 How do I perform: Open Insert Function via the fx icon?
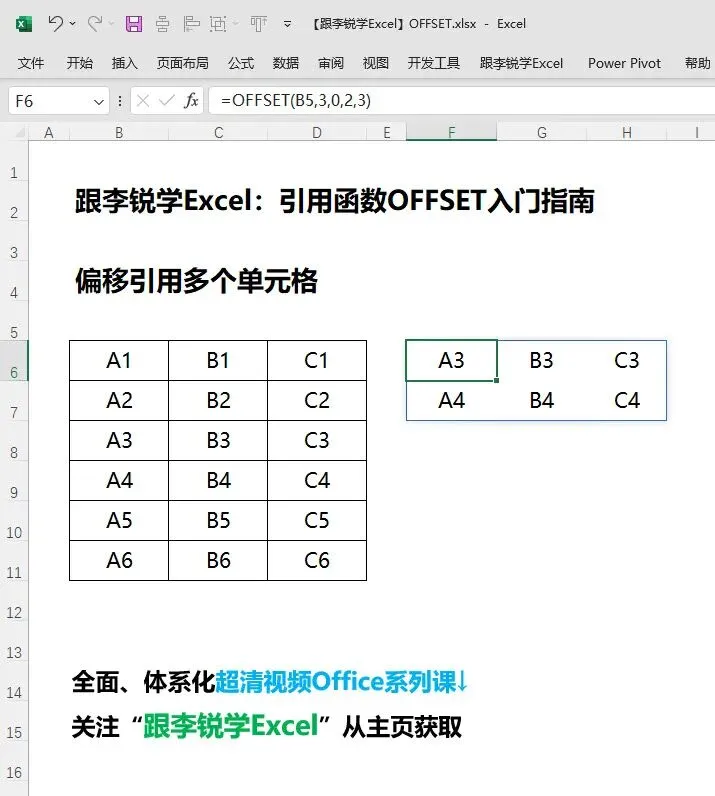pos(191,101)
